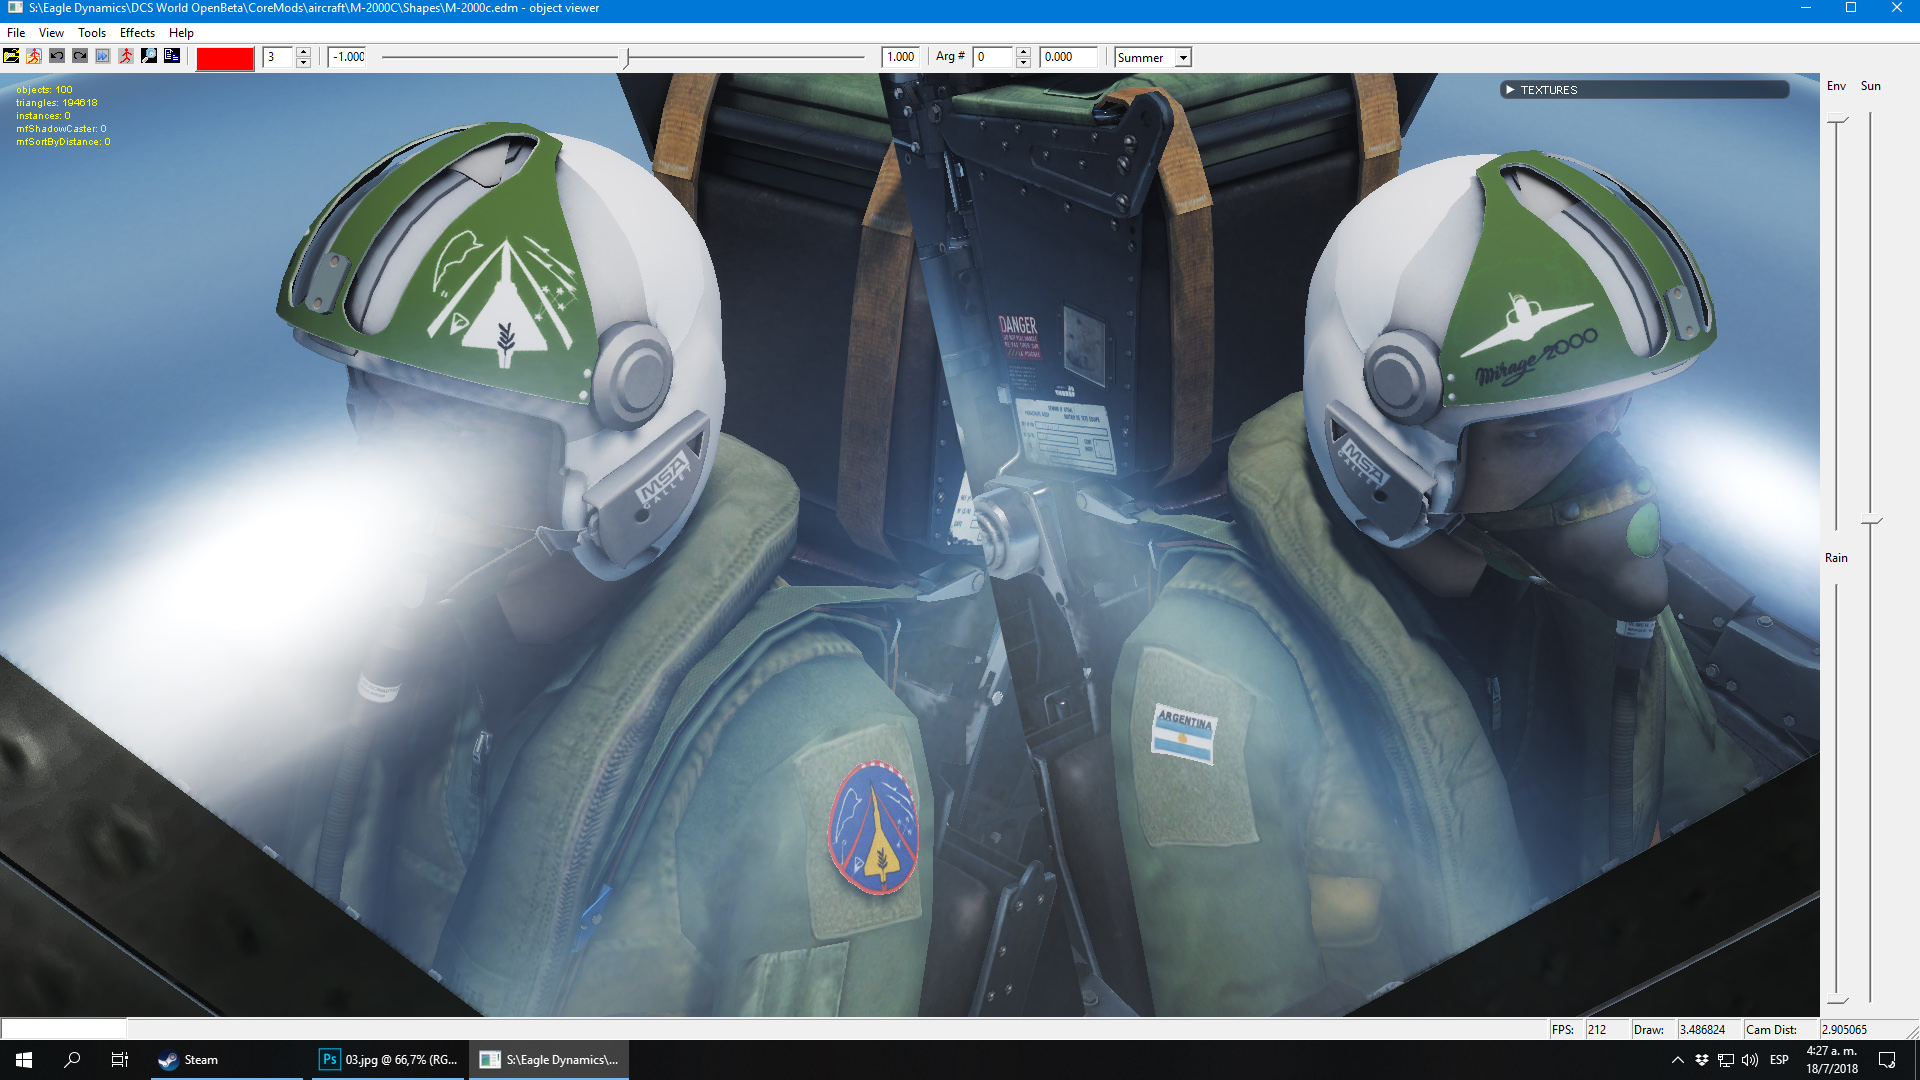Click the fast-forward playback icon
Image resolution: width=1920 pixels, height=1080 pixels.
[103, 56]
